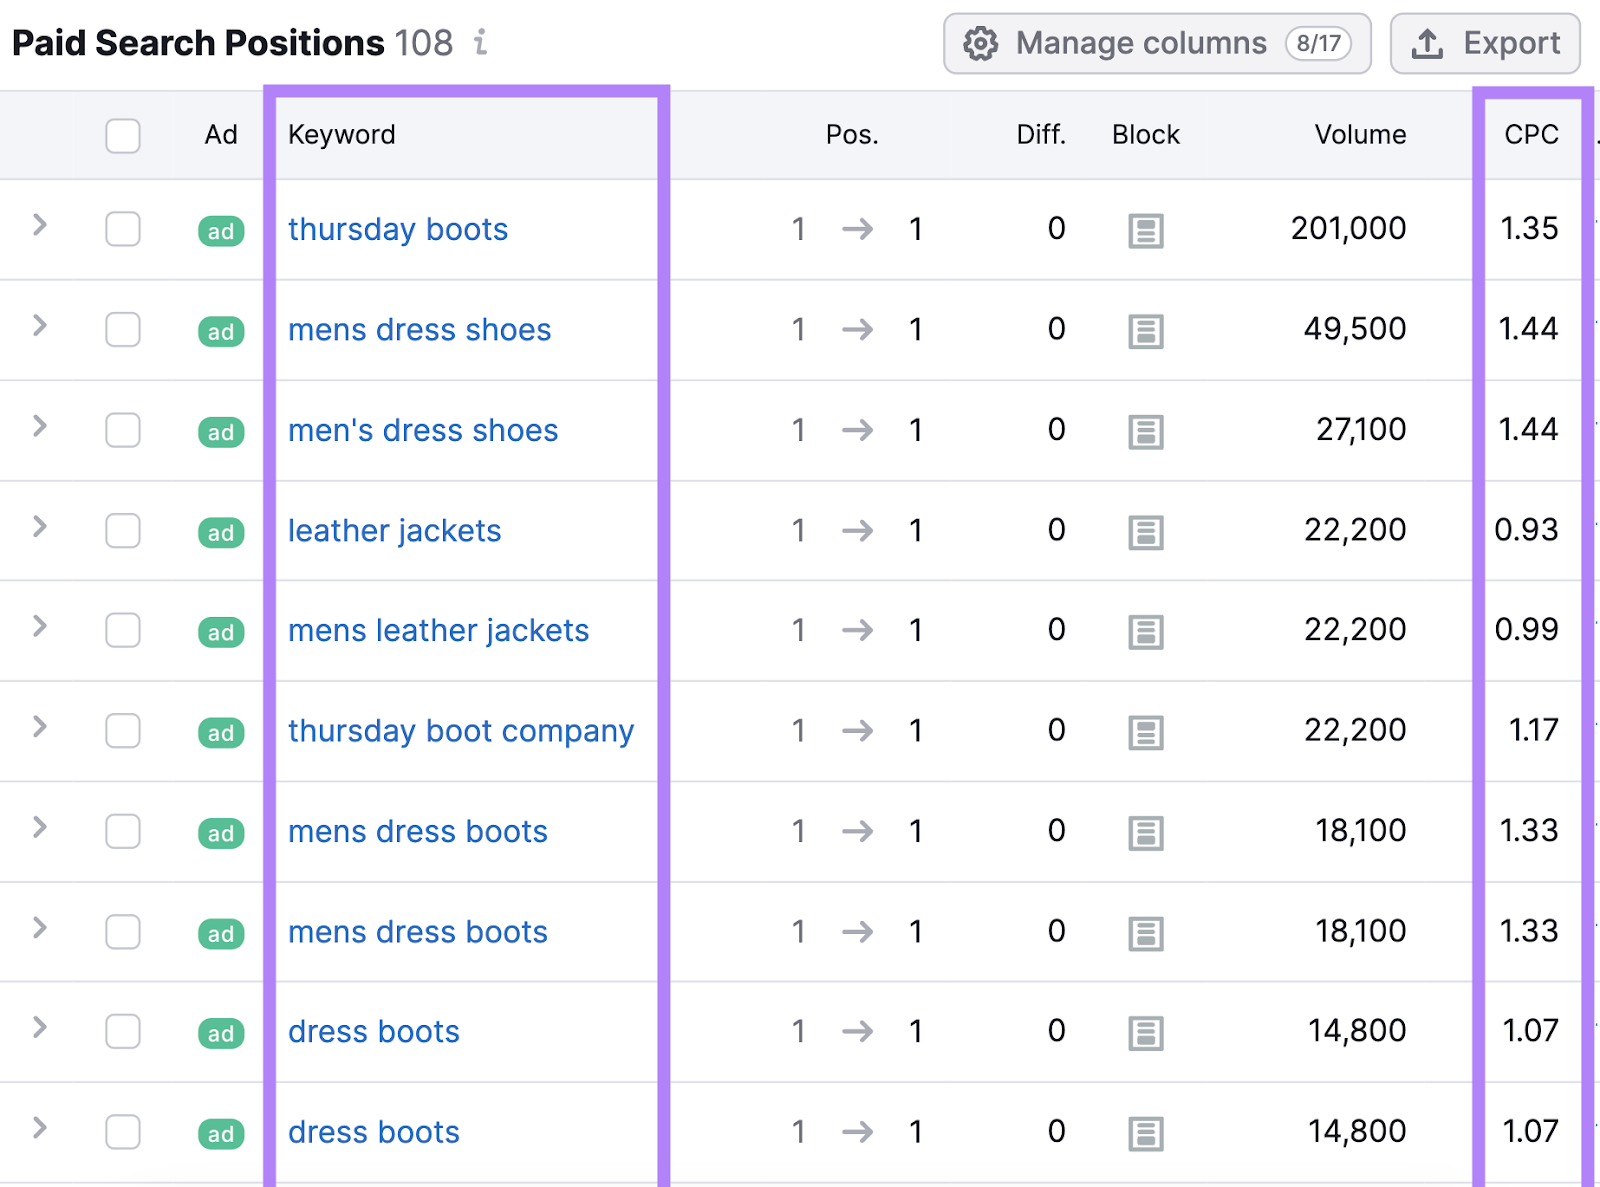Open SERP snapshot icon for thursday boot company

click(1145, 731)
